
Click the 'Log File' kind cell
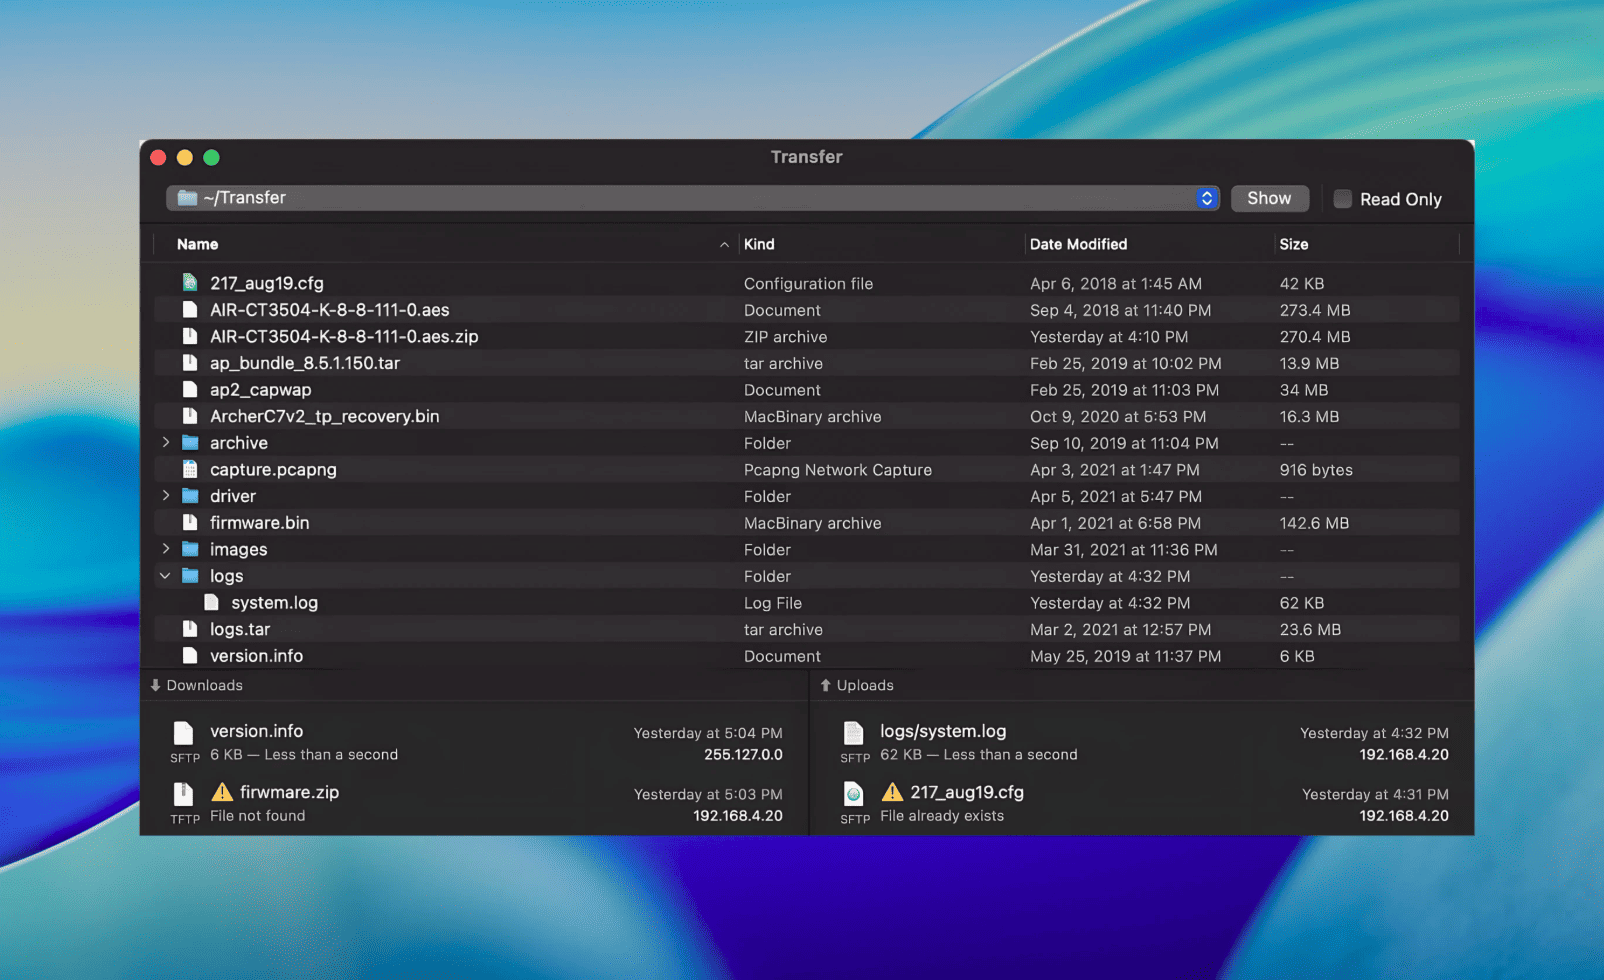[x=773, y=603]
